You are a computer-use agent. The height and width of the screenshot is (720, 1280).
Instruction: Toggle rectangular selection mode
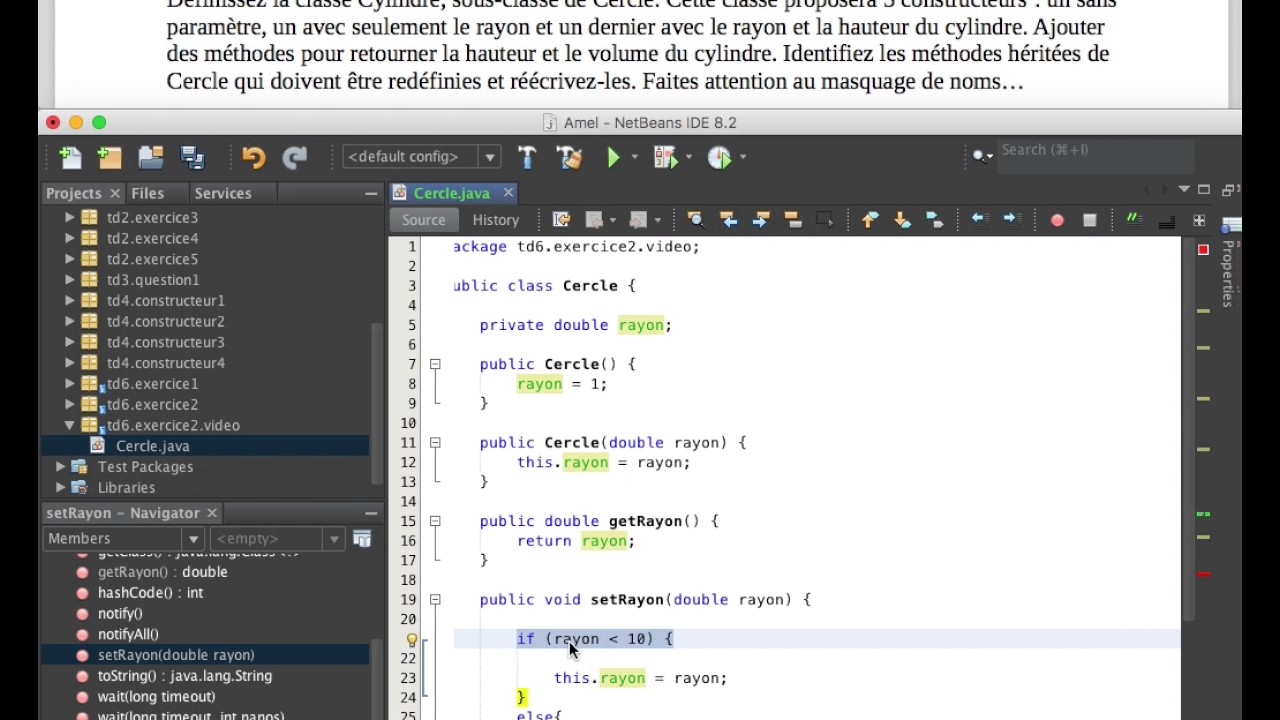coord(824,220)
